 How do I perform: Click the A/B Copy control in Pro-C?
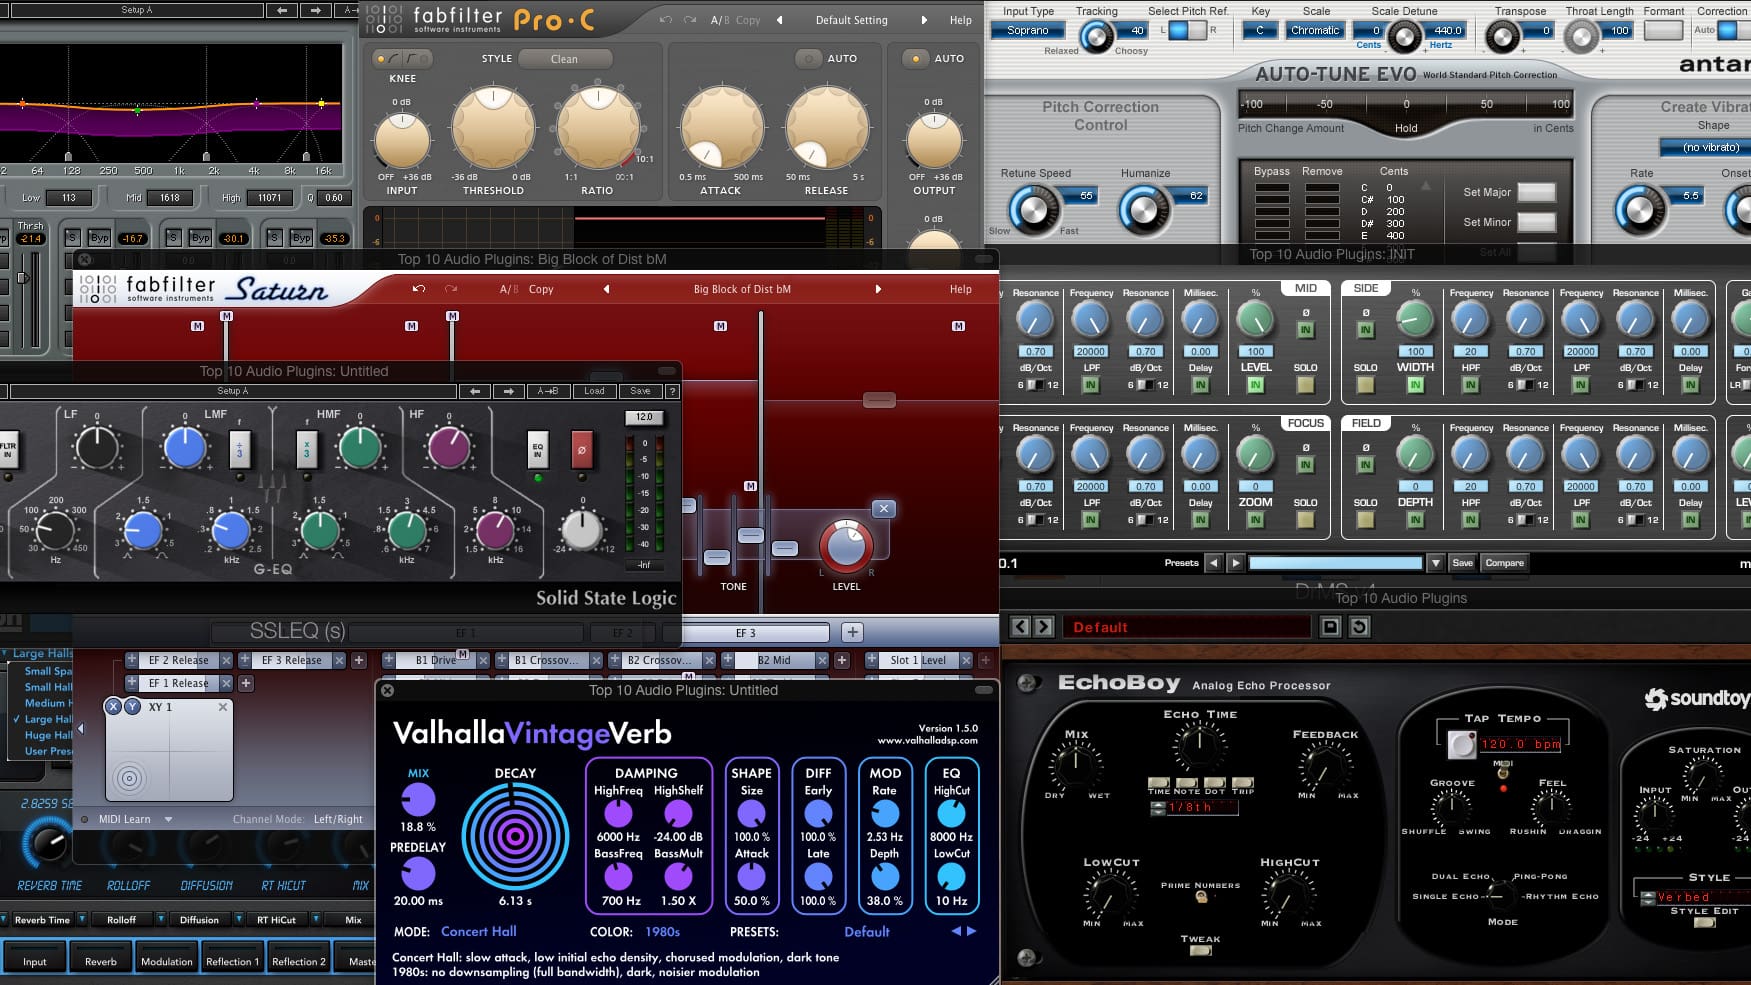point(737,19)
